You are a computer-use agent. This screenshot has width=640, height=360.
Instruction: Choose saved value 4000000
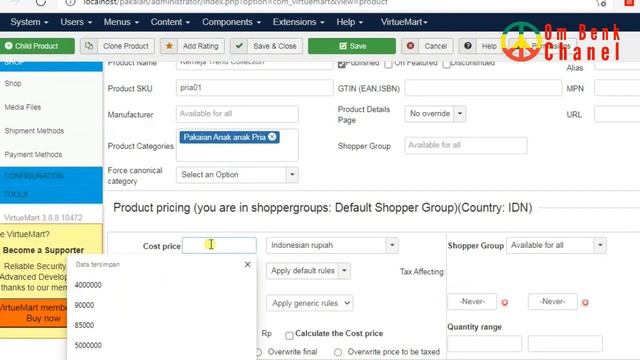[88, 285]
